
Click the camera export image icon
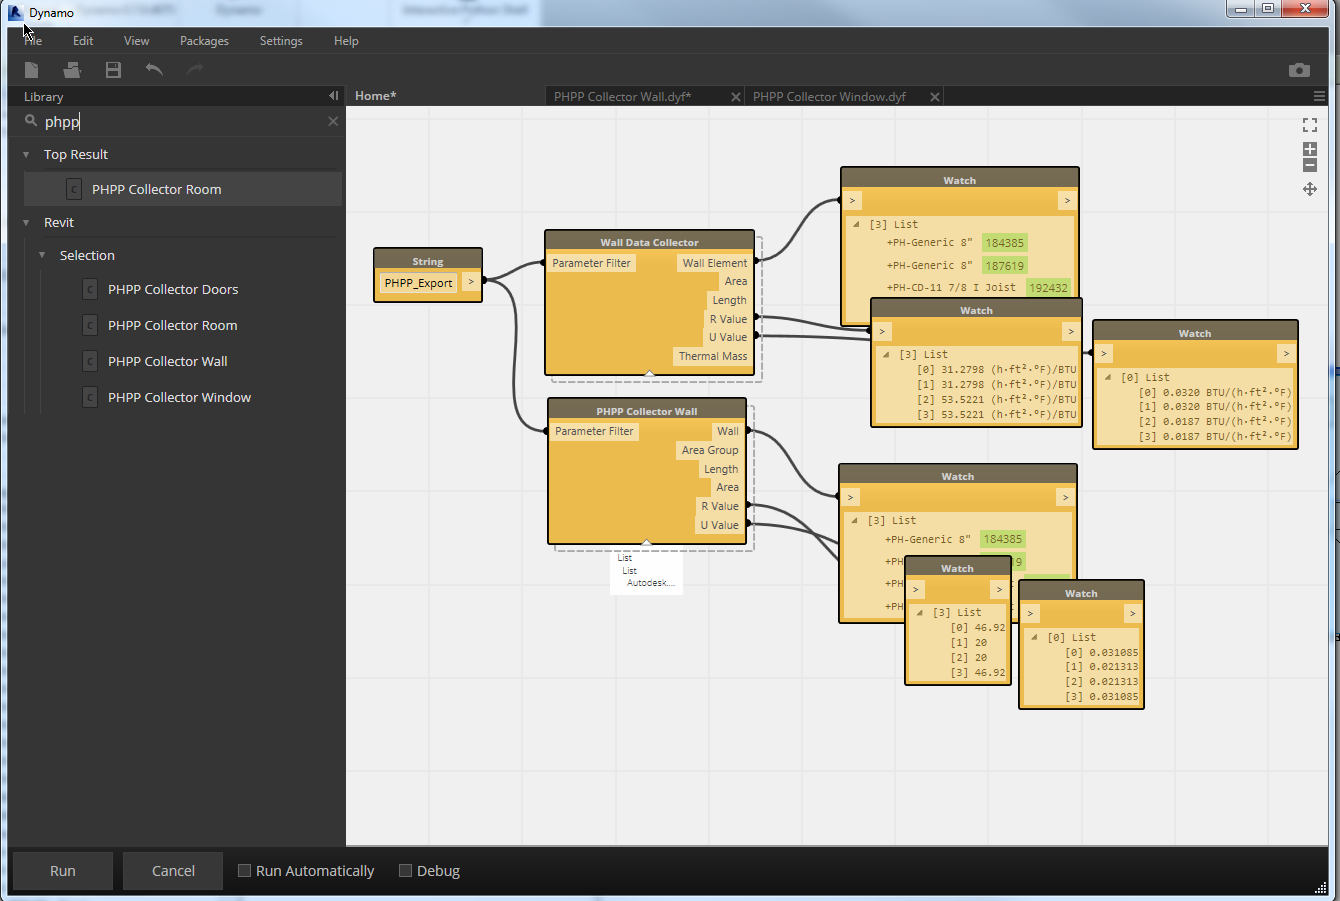coord(1299,70)
